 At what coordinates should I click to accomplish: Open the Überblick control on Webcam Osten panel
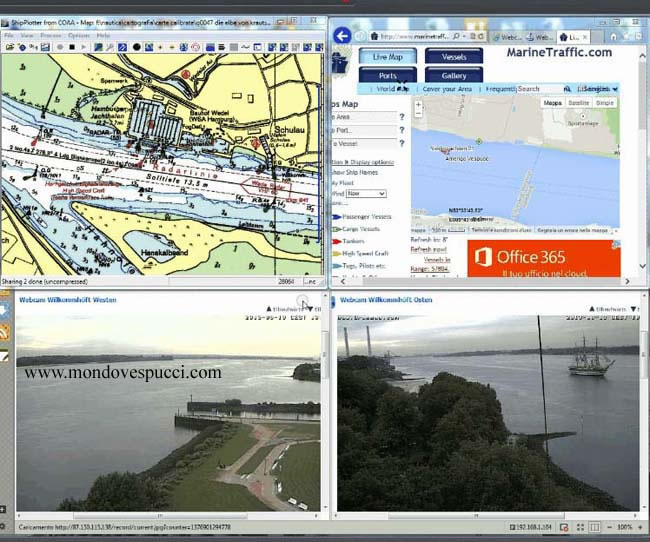point(608,309)
